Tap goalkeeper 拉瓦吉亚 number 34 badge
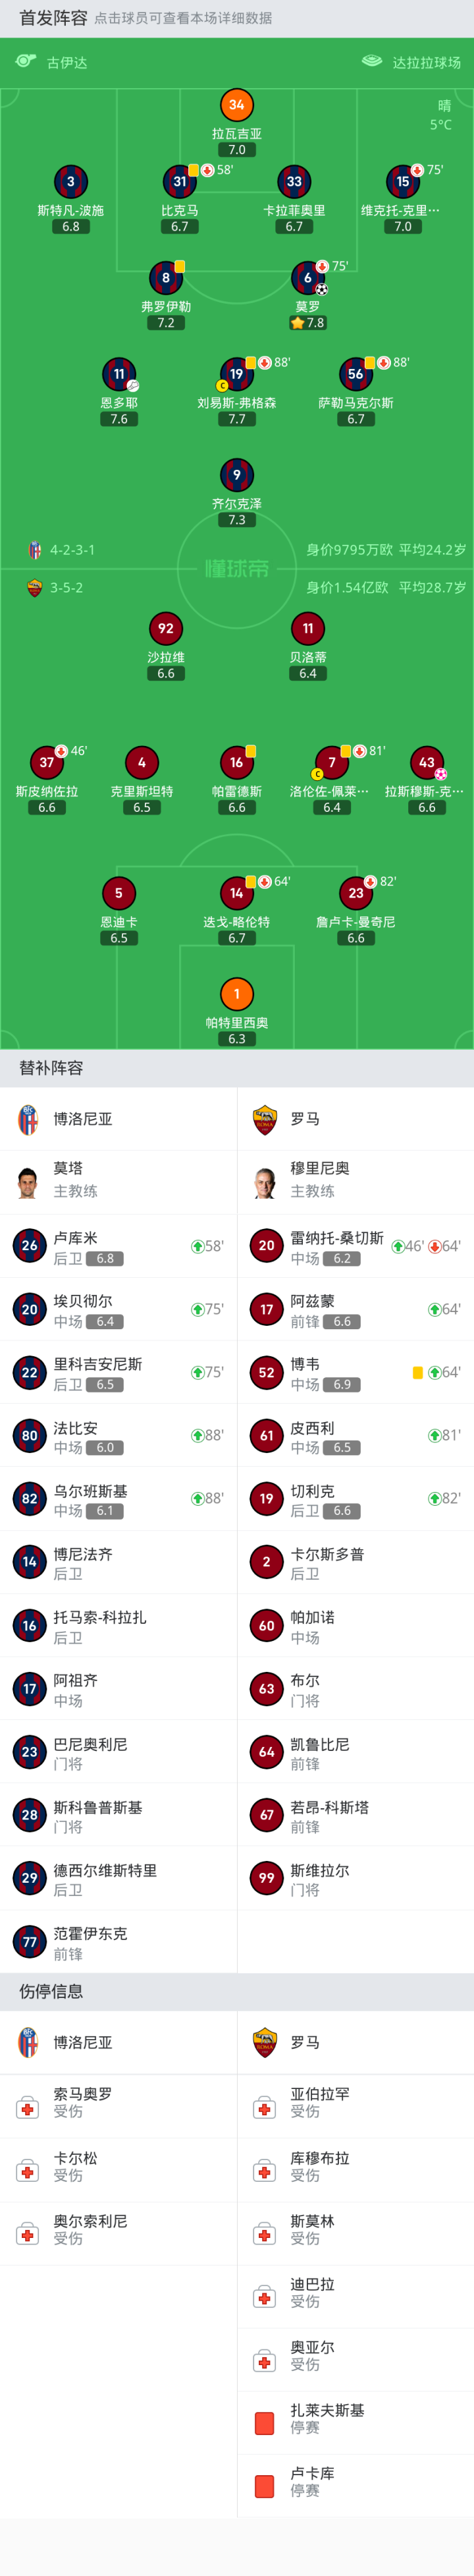474x2576 pixels. (236, 105)
